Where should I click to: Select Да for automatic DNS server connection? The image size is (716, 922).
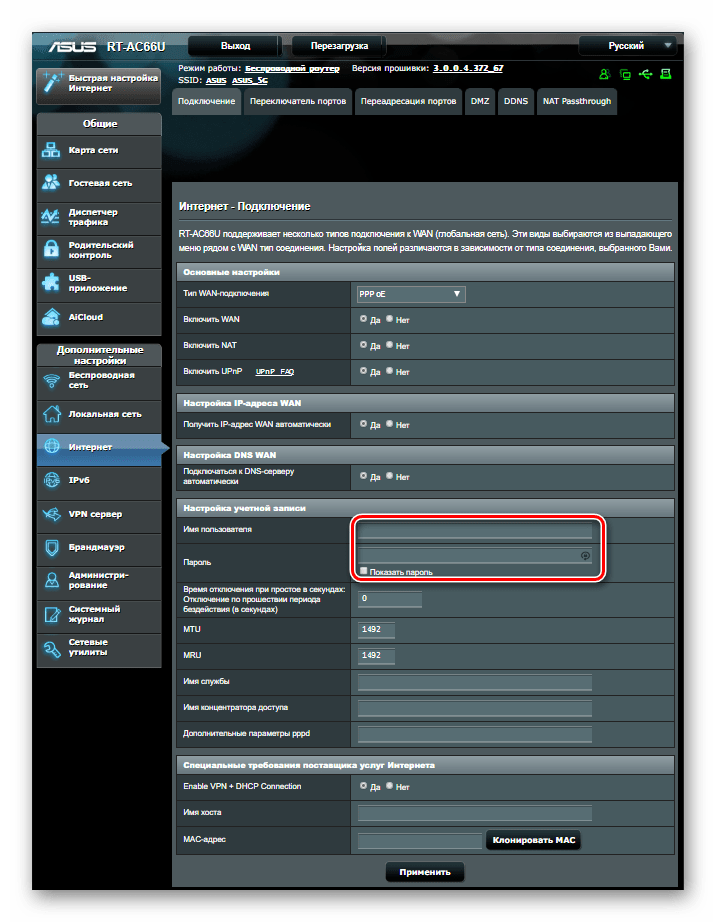coord(363,476)
